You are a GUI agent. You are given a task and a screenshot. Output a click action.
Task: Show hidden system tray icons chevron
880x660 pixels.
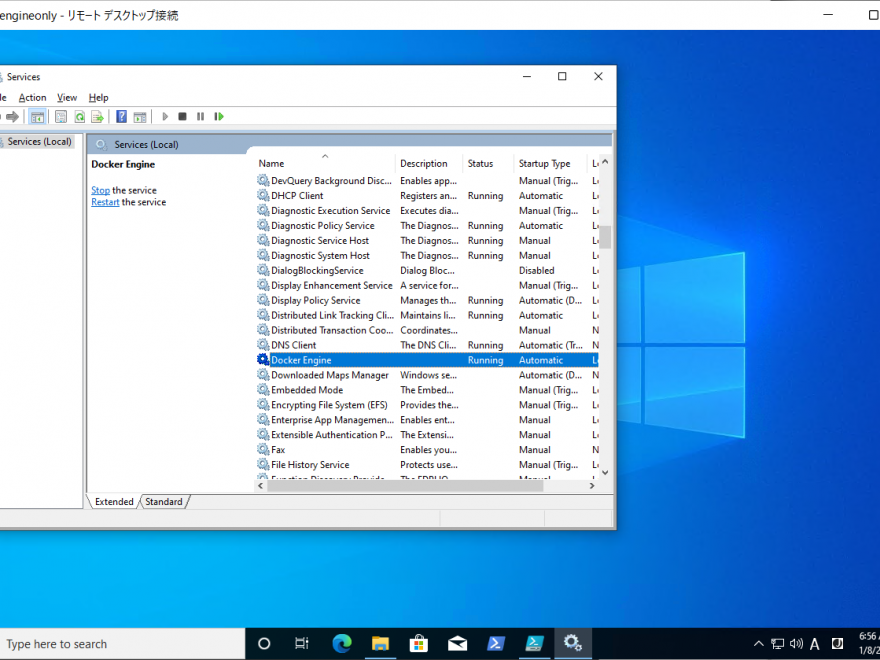point(758,644)
